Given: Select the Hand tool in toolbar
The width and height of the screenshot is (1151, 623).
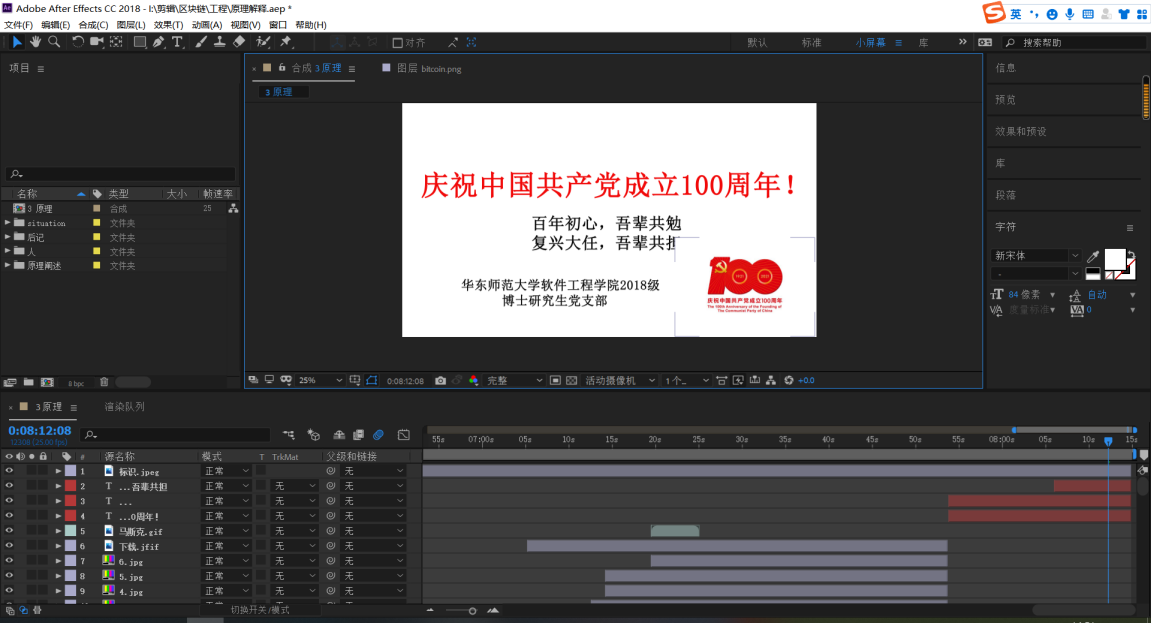Looking at the screenshot, I should pos(35,42).
